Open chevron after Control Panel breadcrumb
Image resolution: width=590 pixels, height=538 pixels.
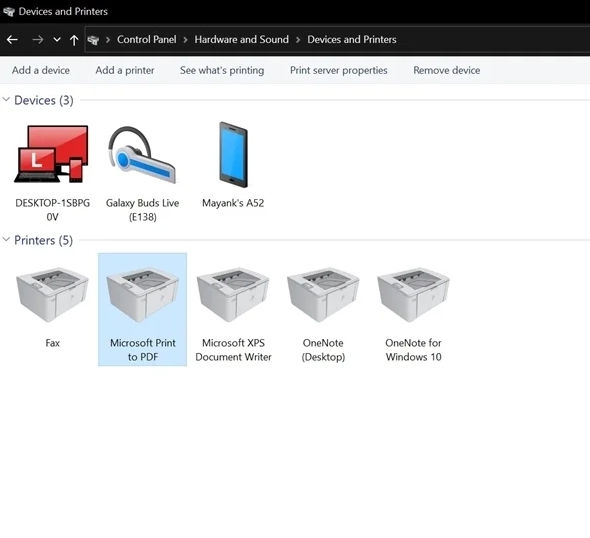pos(186,40)
